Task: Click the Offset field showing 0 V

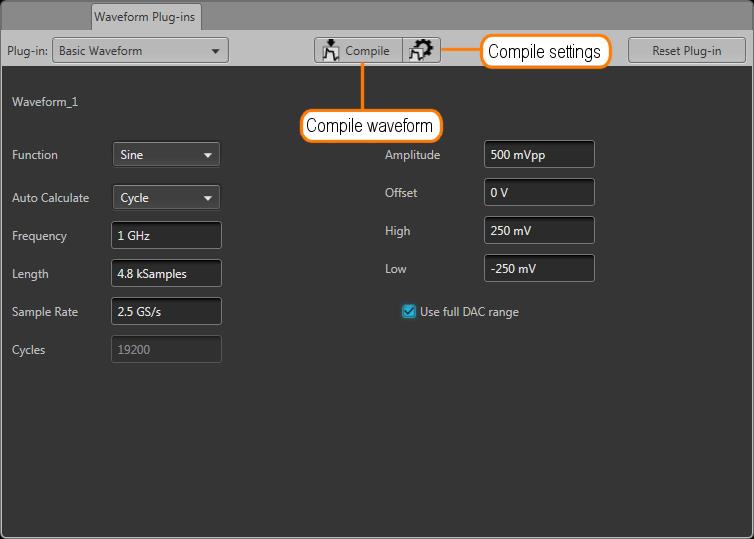Action: click(x=539, y=193)
